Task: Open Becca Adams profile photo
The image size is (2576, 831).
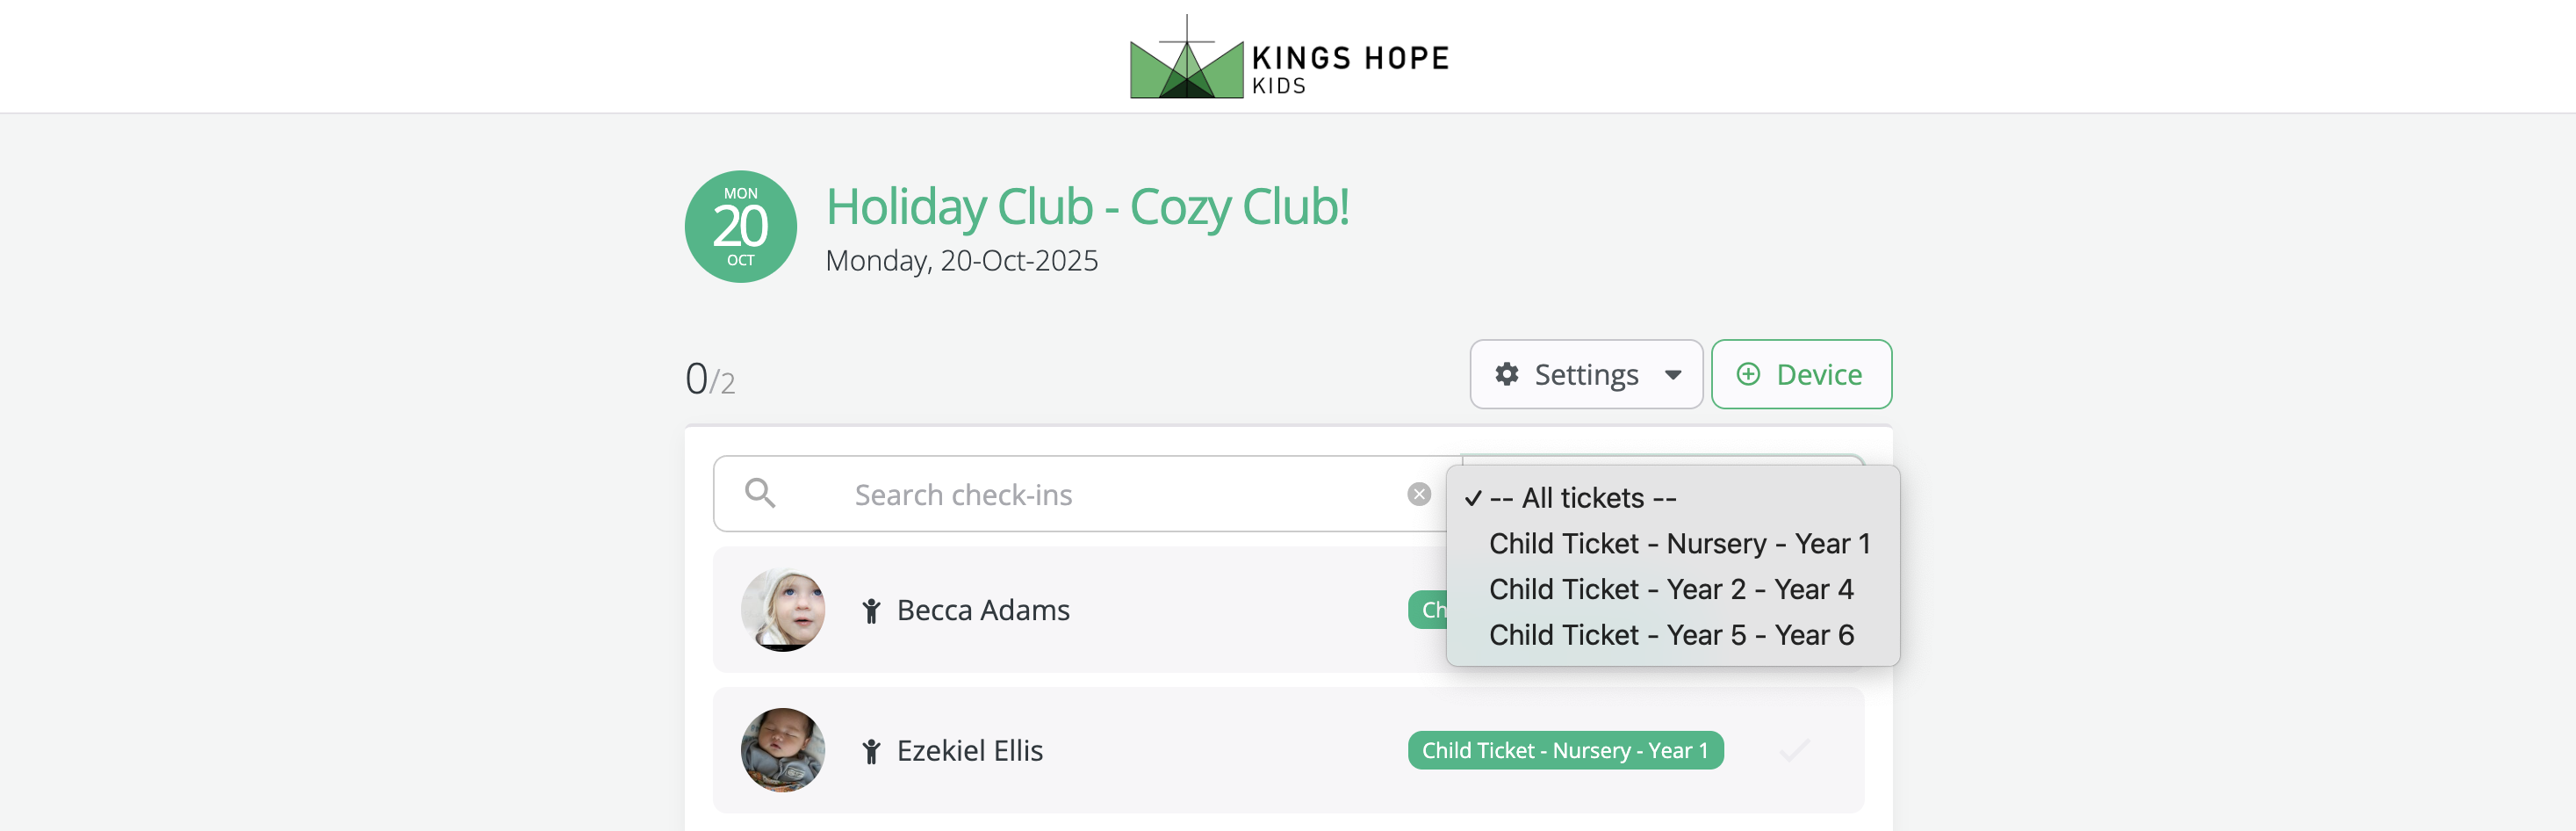Action: click(x=783, y=610)
